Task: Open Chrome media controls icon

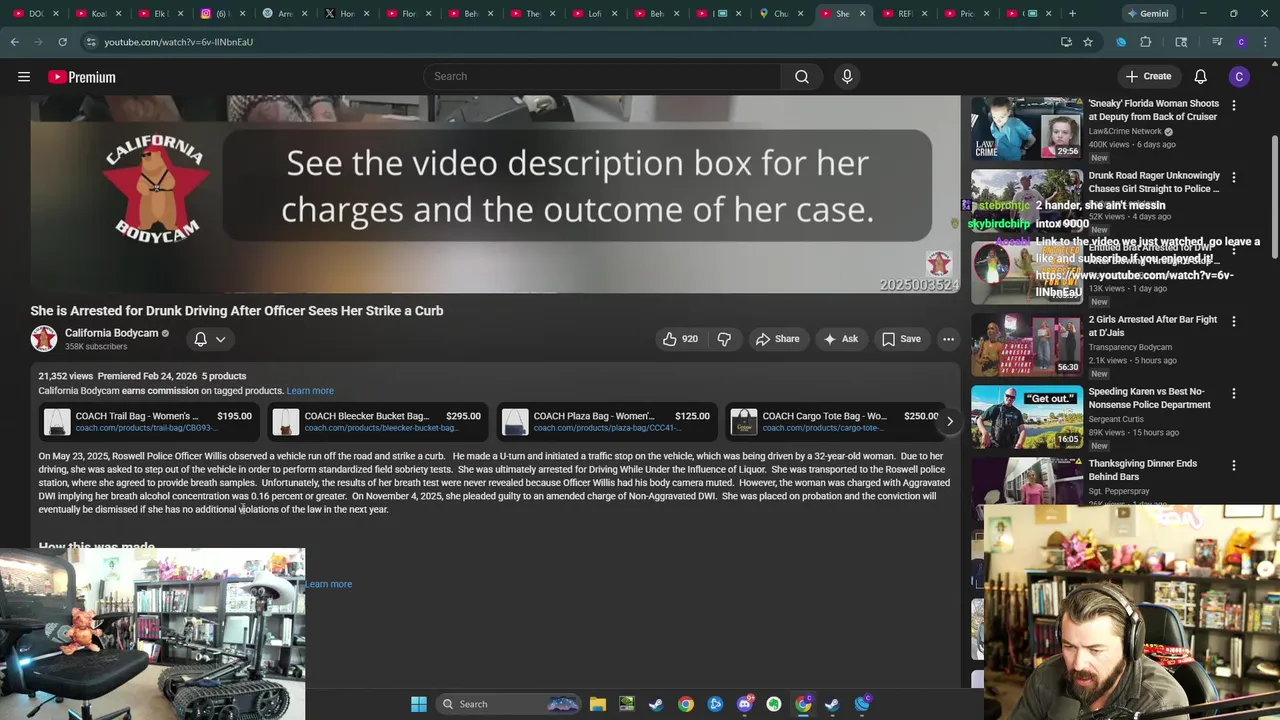Action: 1217,42
